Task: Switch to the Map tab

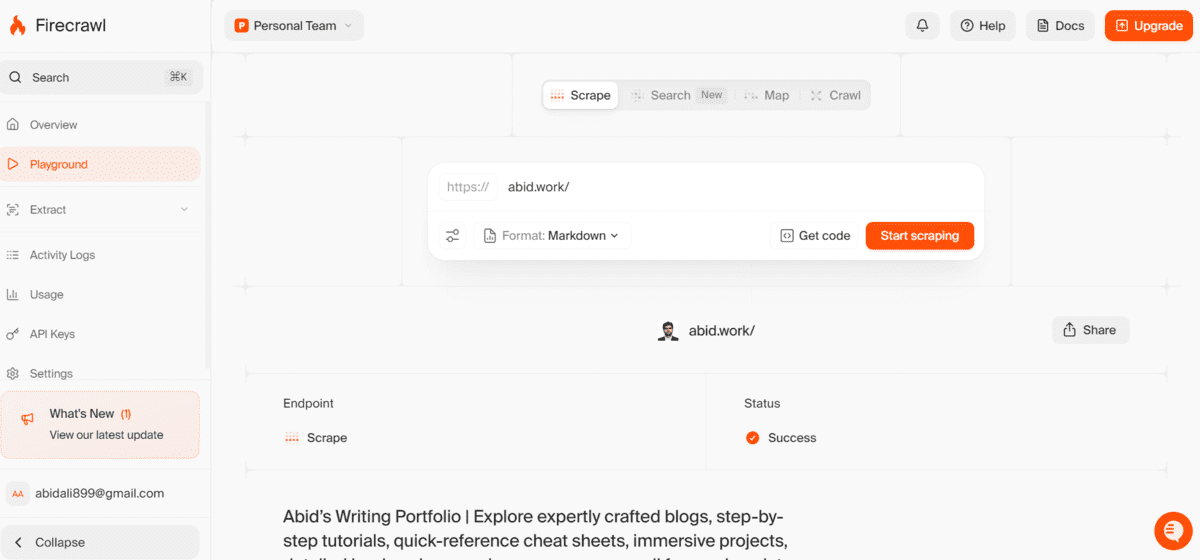Action: (x=767, y=95)
